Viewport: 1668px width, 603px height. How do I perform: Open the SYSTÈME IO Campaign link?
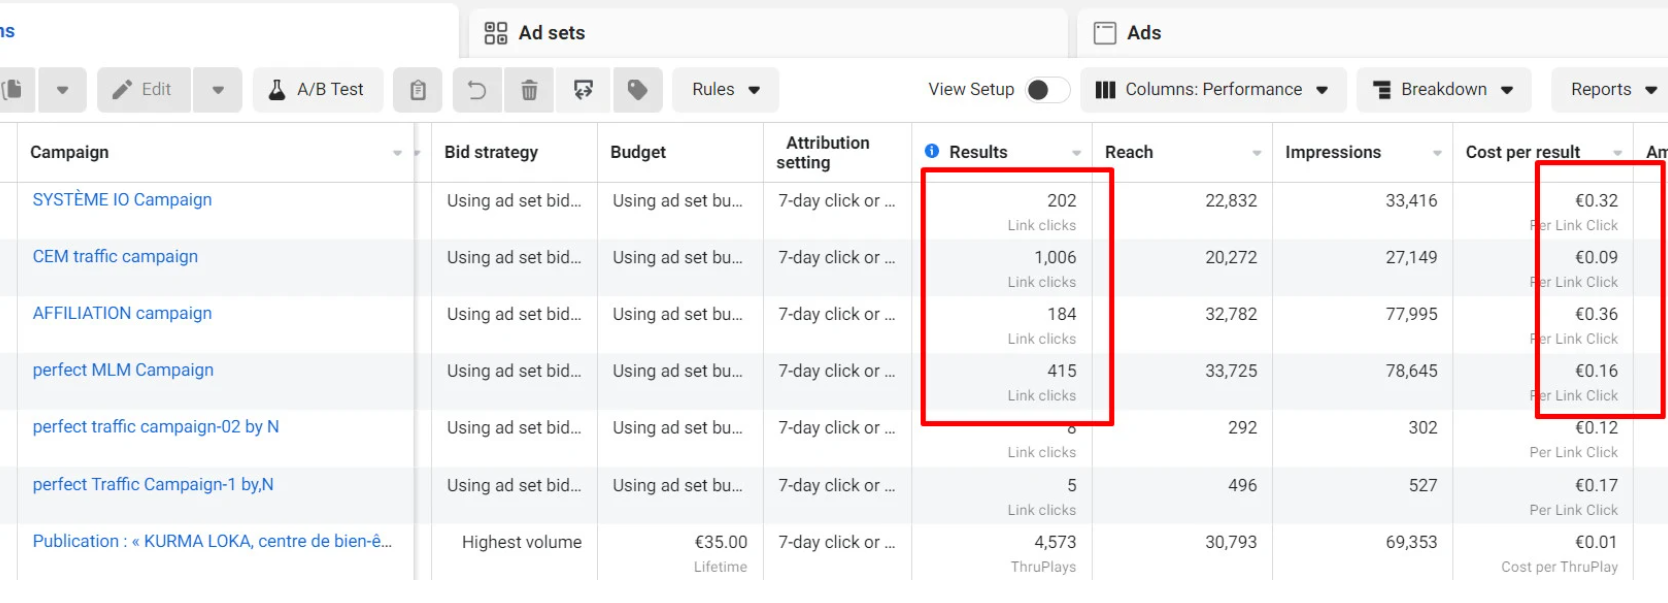[x=122, y=200]
